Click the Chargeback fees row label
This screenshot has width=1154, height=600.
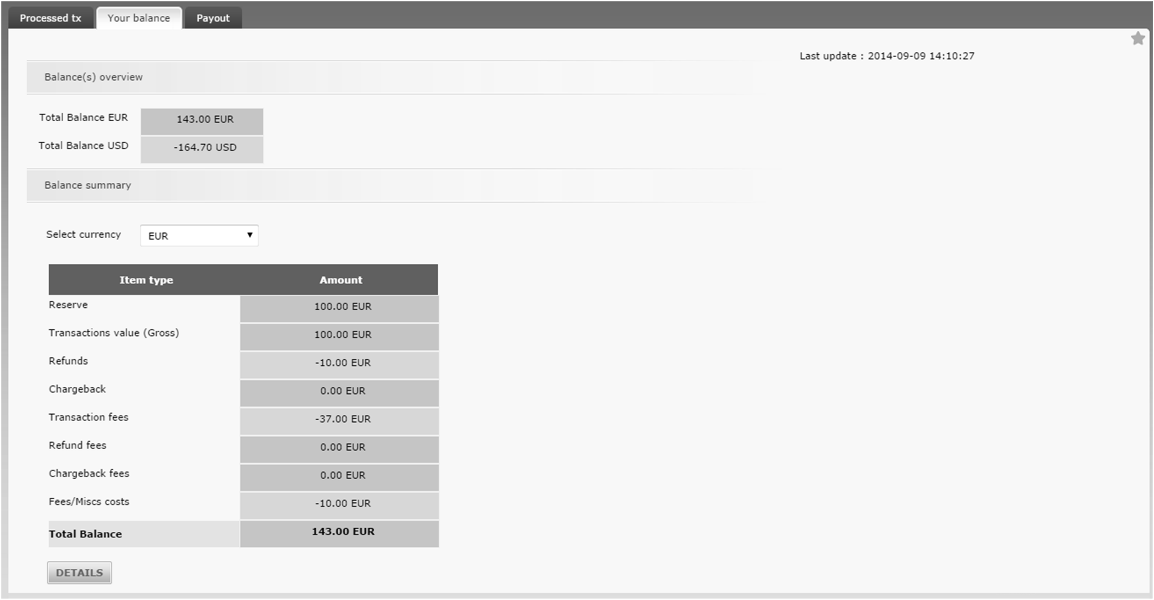(x=89, y=473)
